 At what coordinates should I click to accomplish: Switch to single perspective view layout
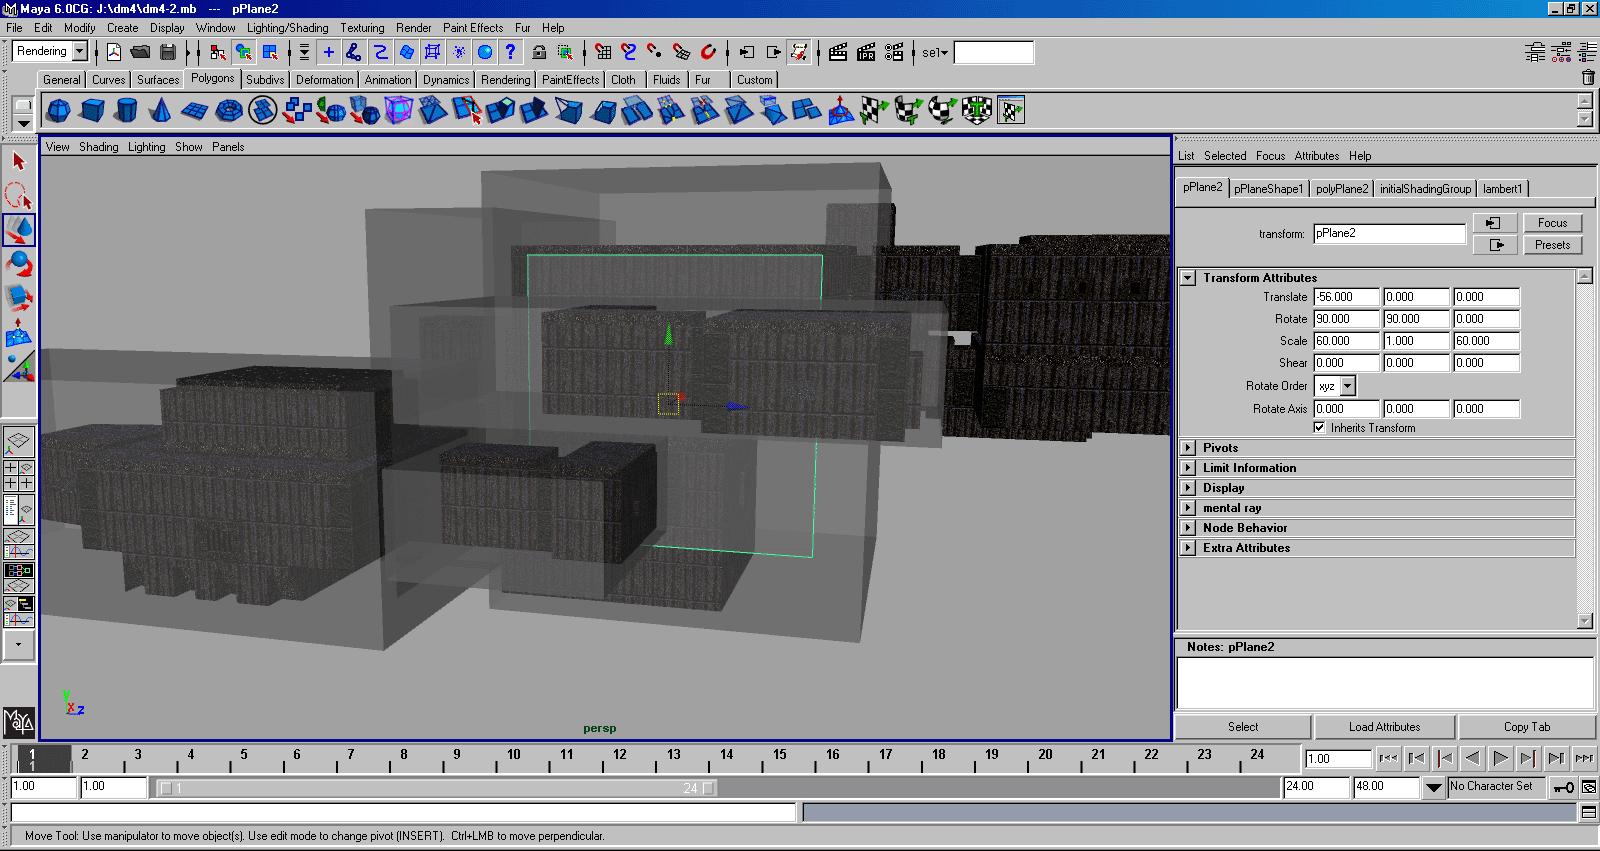pyautogui.click(x=19, y=441)
